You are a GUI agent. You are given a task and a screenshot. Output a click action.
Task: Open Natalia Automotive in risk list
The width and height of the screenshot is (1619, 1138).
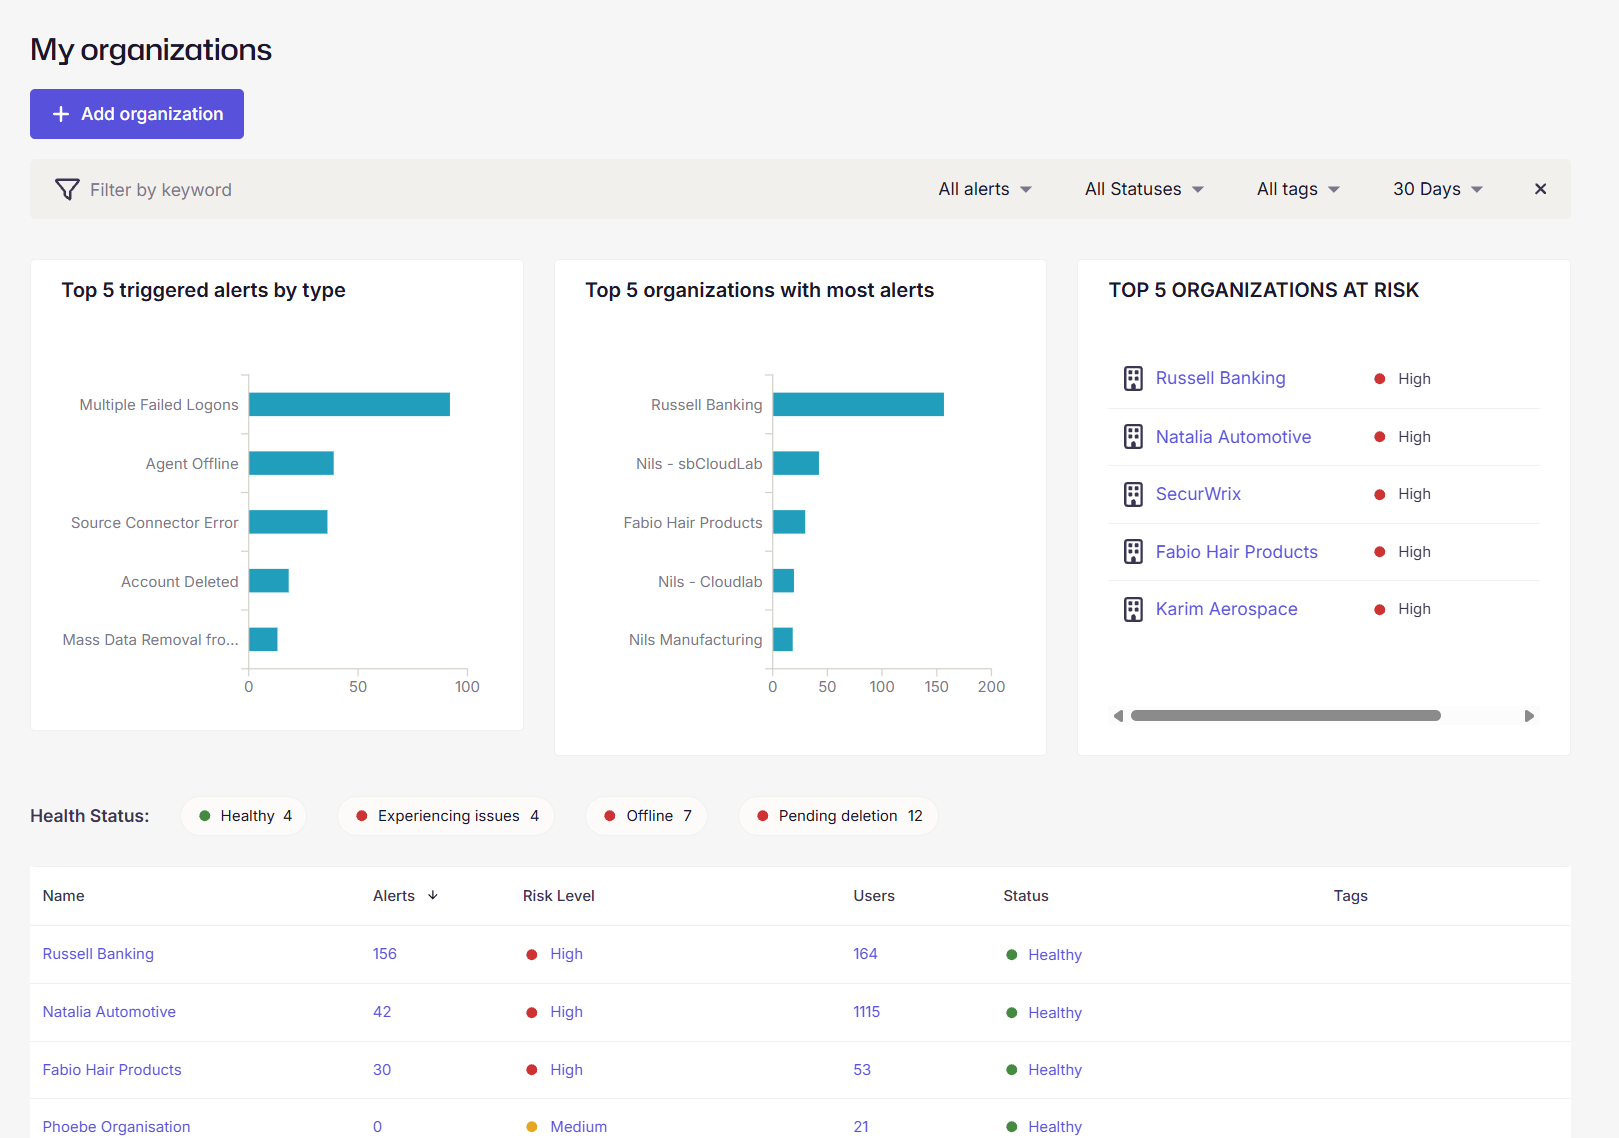tap(1233, 437)
